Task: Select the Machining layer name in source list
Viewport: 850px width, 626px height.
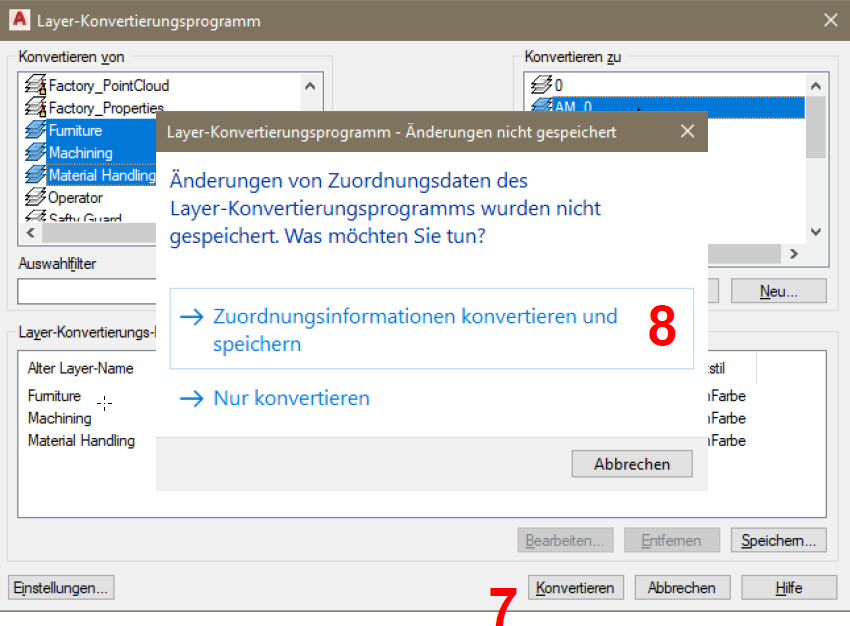Action: coord(81,153)
